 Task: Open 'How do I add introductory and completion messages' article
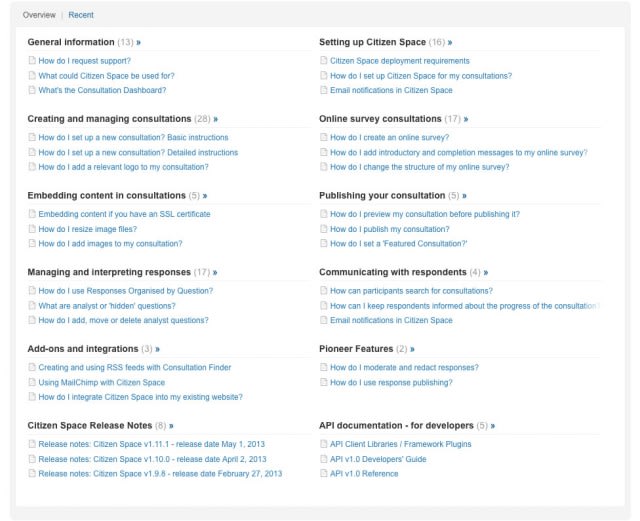point(459,152)
